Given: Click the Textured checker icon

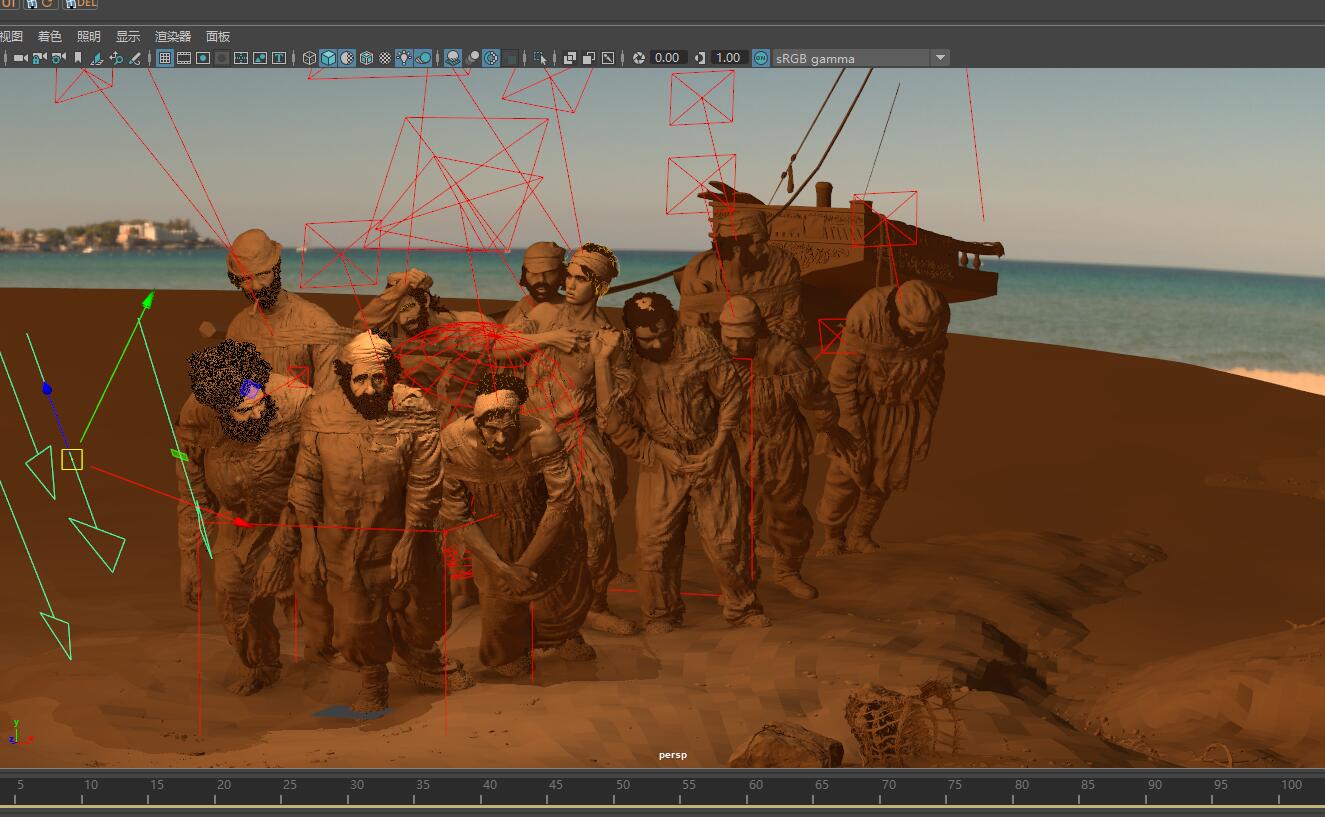Looking at the screenshot, I should (x=385, y=58).
